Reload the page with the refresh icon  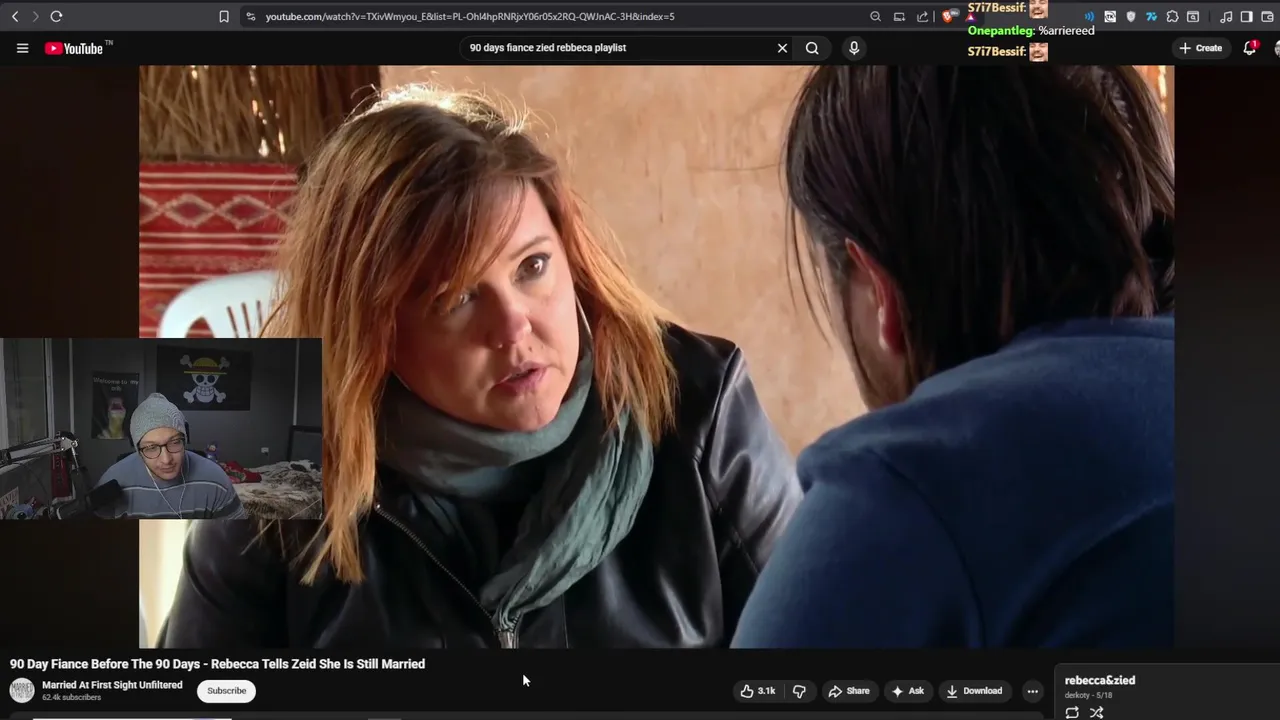[x=56, y=16]
